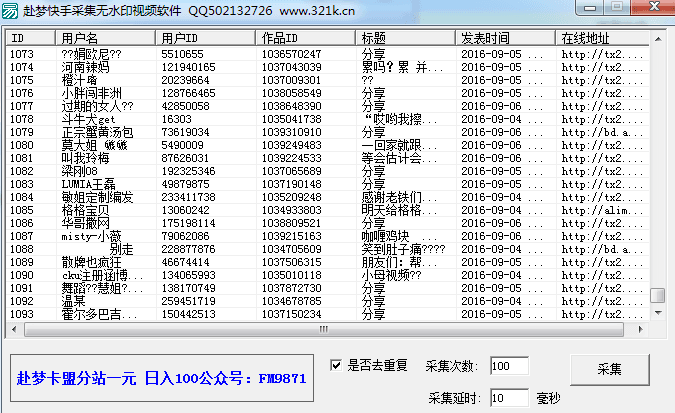Click the 采集 button
The image size is (675, 413).
click(610, 369)
